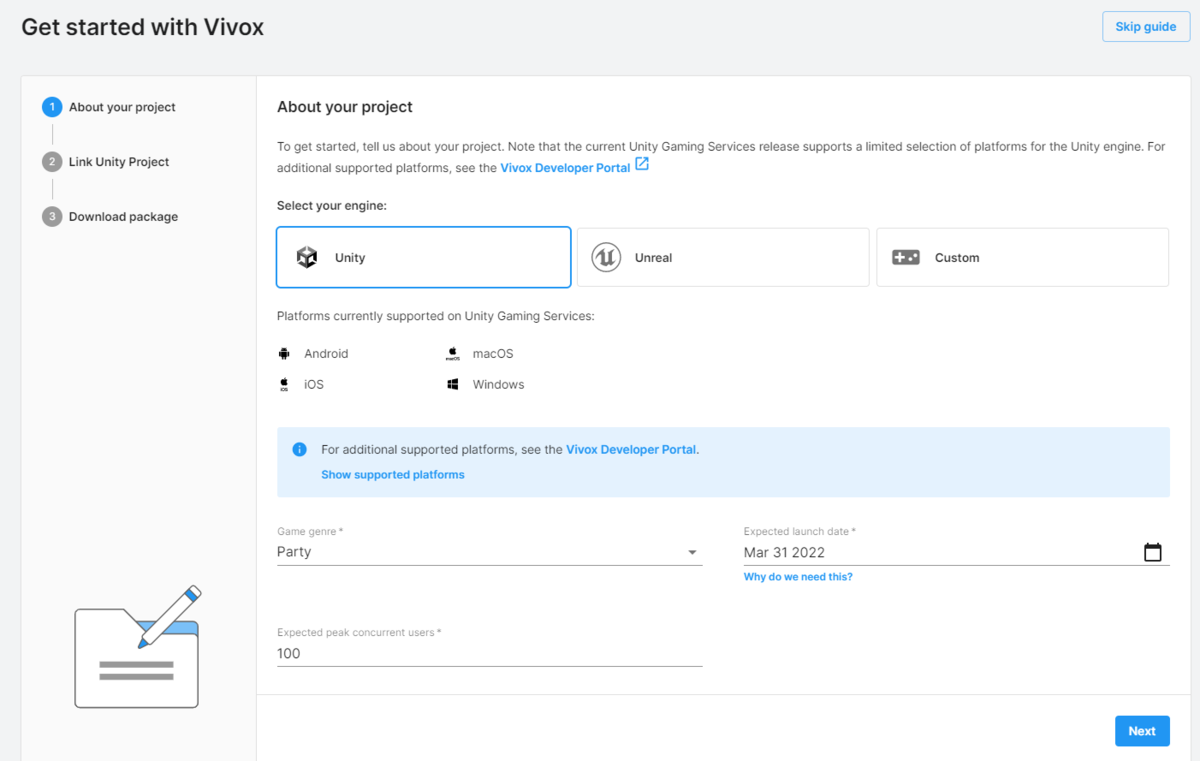This screenshot has width=1200, height=761.
Task: Click the Unreal Engine logo icon
Action: coord(606,257)
